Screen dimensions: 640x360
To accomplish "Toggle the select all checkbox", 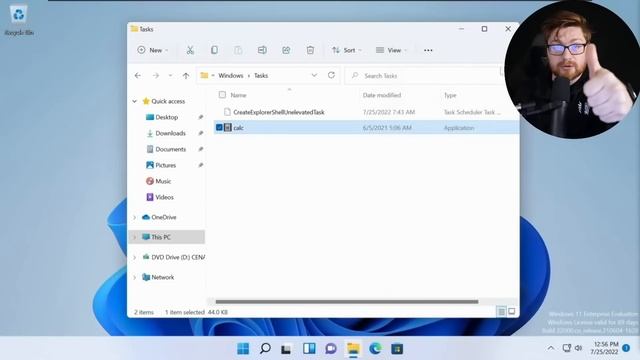I will coord(222,95).
